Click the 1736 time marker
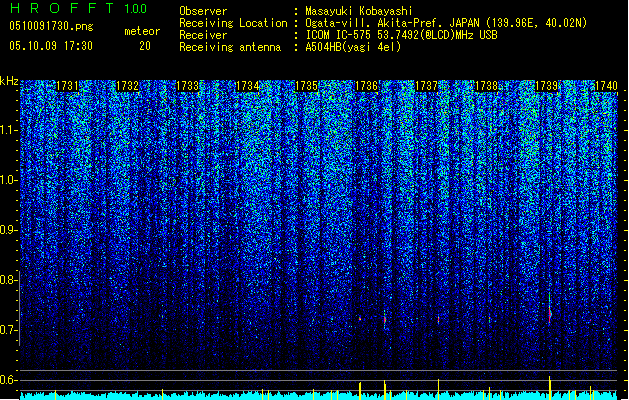This screenshot has width=629, height=400. coord(367,86)
